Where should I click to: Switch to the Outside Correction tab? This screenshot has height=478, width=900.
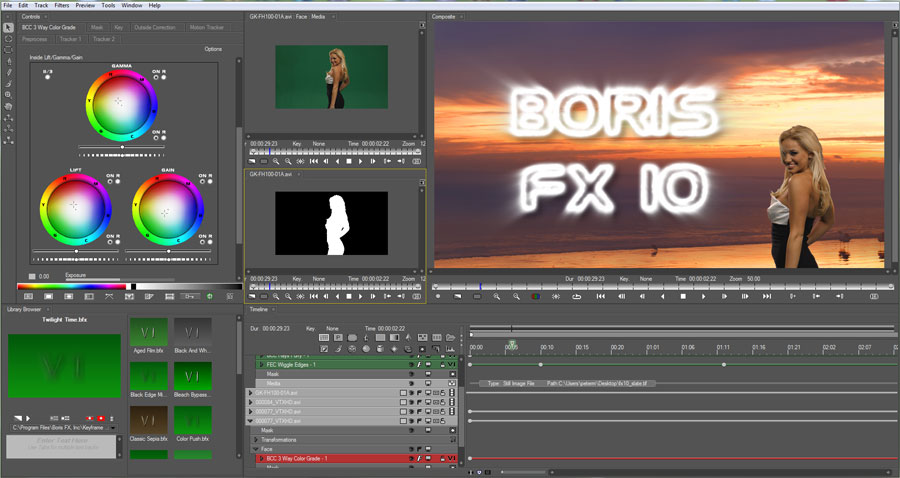point(155,28)
